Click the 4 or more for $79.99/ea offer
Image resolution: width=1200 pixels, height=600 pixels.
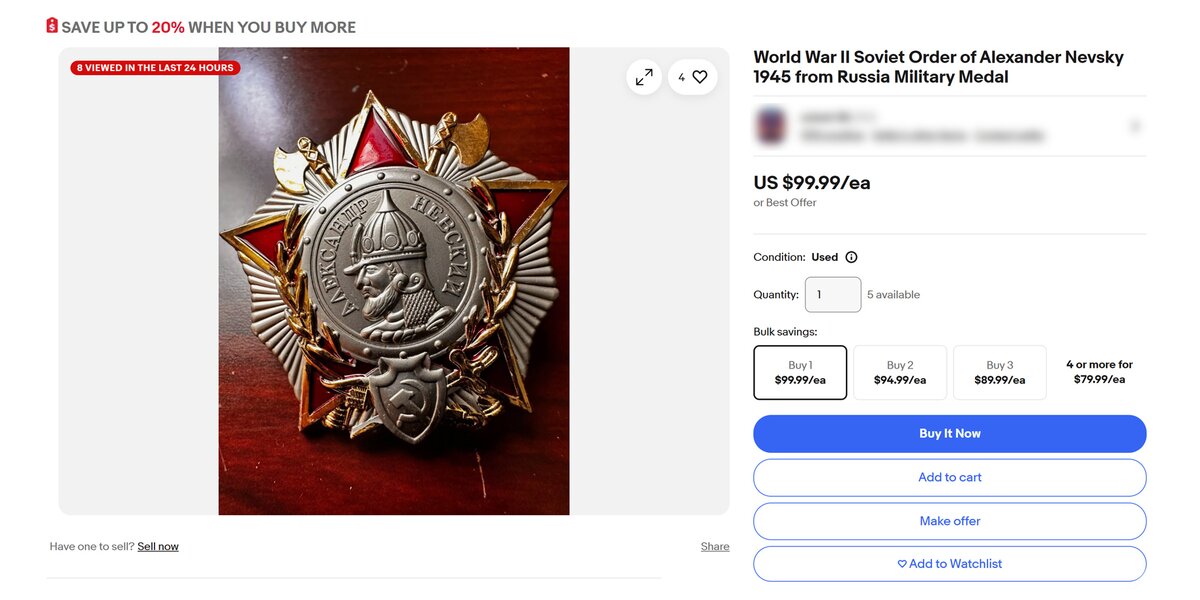[x=1099, y=372]
